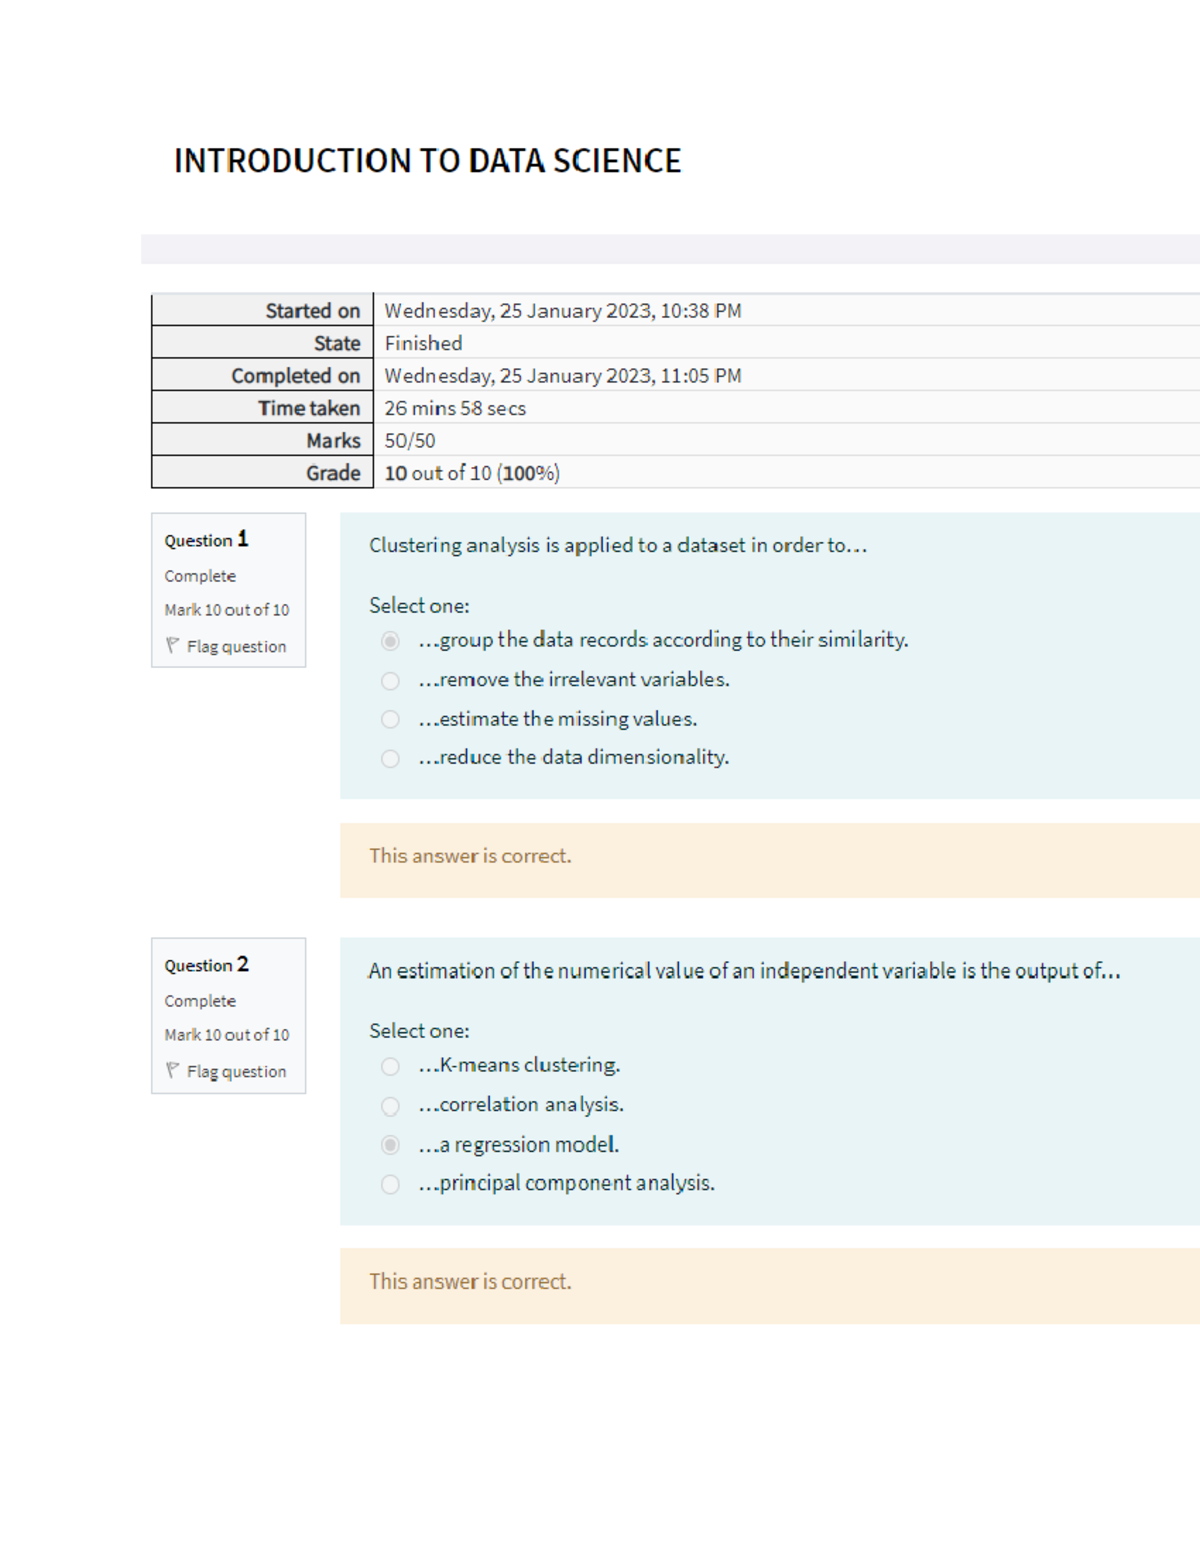Select 'remove the irrelevant variables' radio option
The width and height of the screenshot is (1200, 1553).
click(x=390, y=681)
